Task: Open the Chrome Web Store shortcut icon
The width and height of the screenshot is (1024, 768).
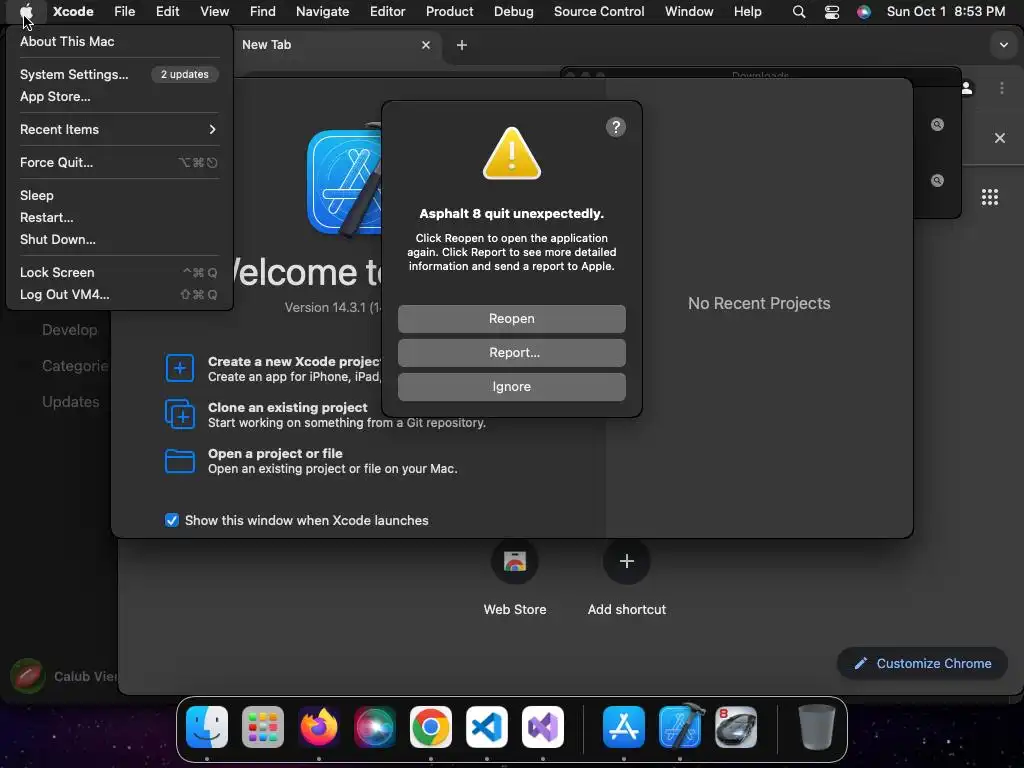Action: (515, 562)
